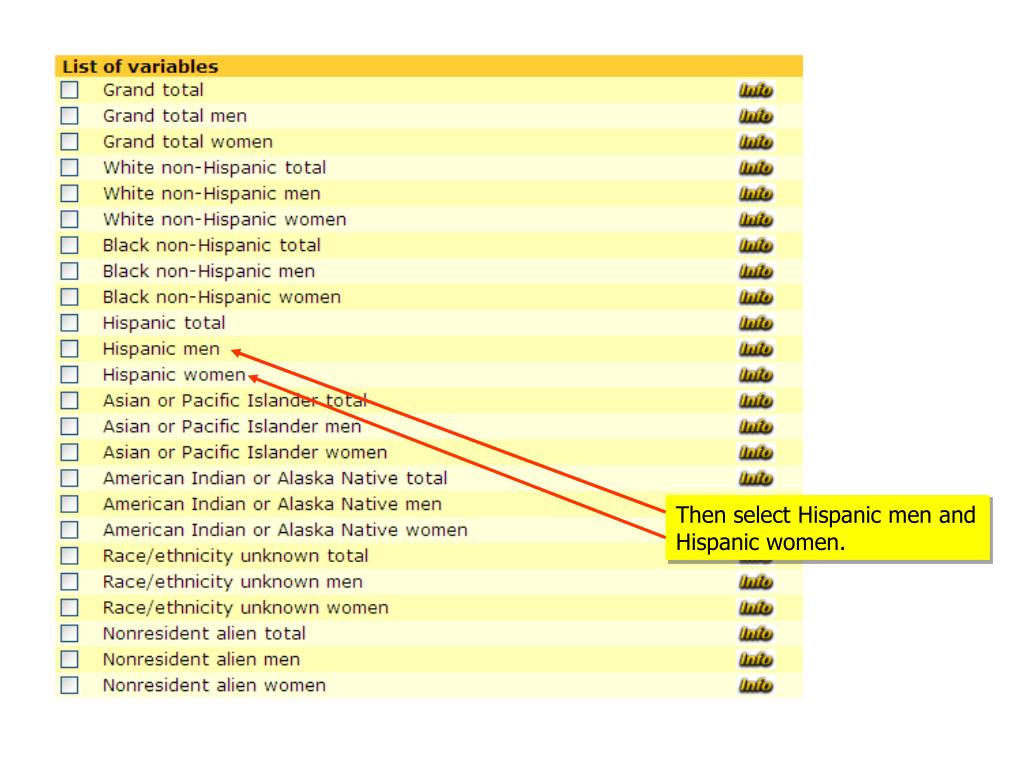Open Info for Race/ethnicity unknown men
Screen dimensions: 1024x768
(x=756, y=582)
